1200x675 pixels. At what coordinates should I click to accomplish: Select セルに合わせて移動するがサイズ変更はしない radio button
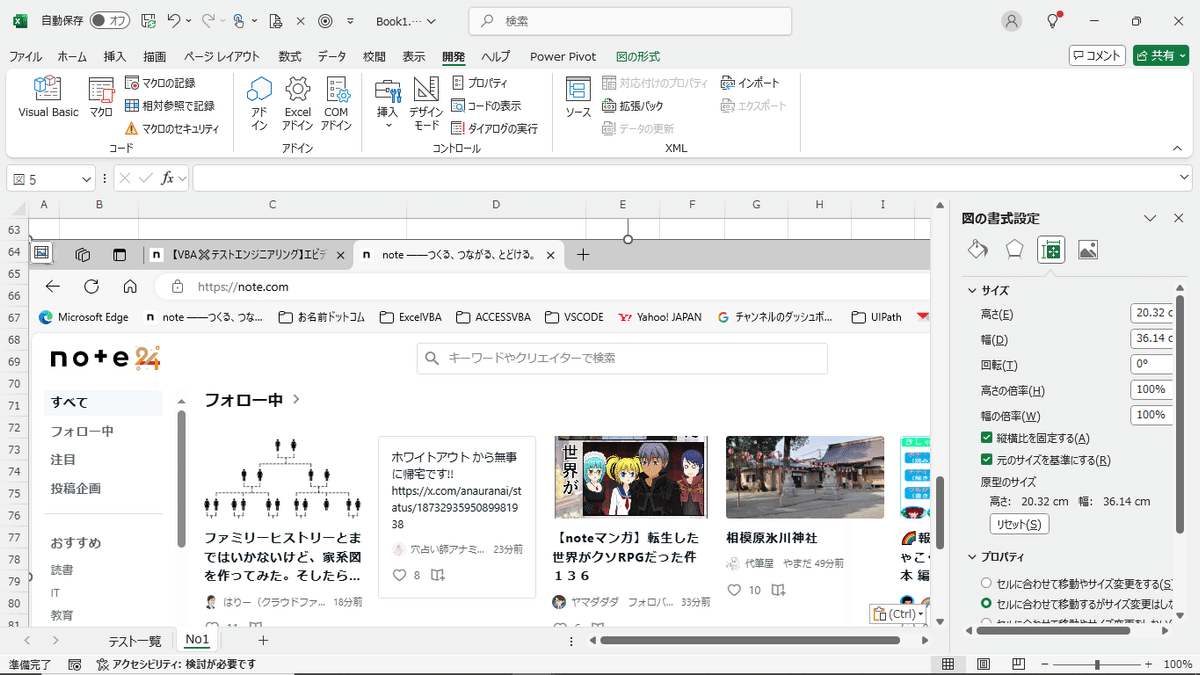(x=987, y=603)
